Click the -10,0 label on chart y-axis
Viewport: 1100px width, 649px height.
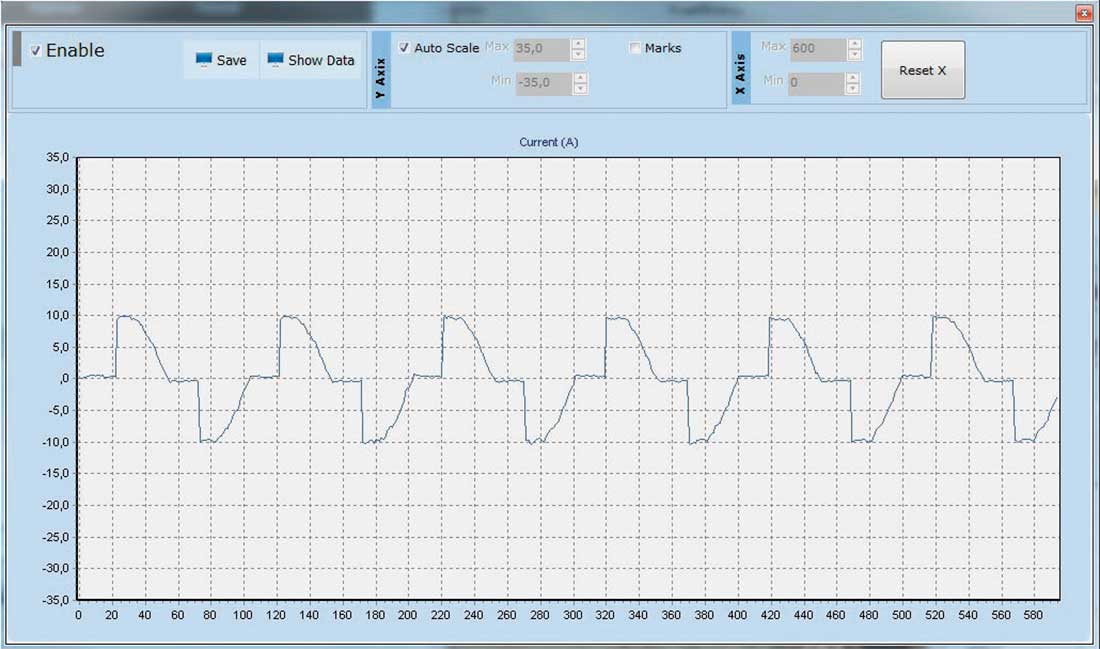[56, 442]
